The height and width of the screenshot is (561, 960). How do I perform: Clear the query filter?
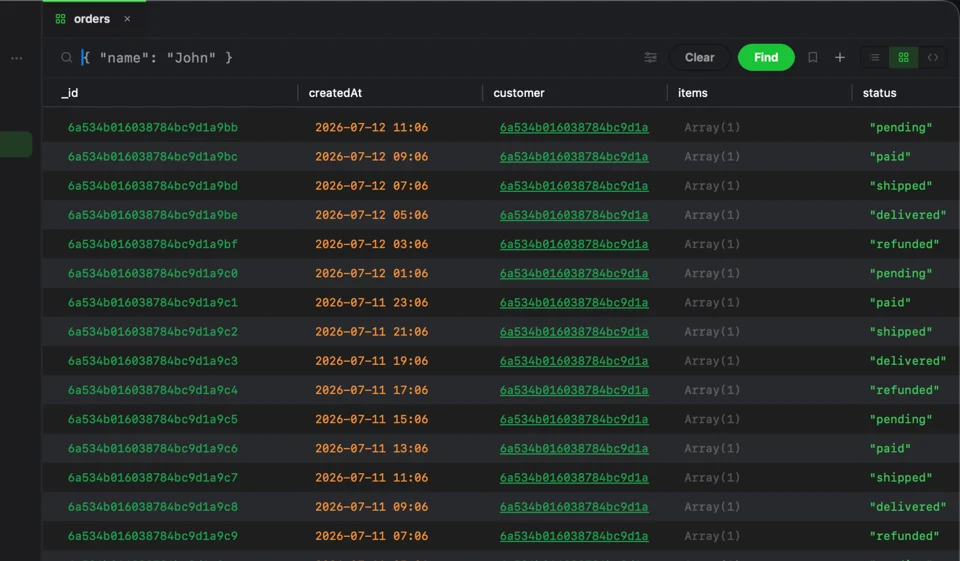click(699, 58)
